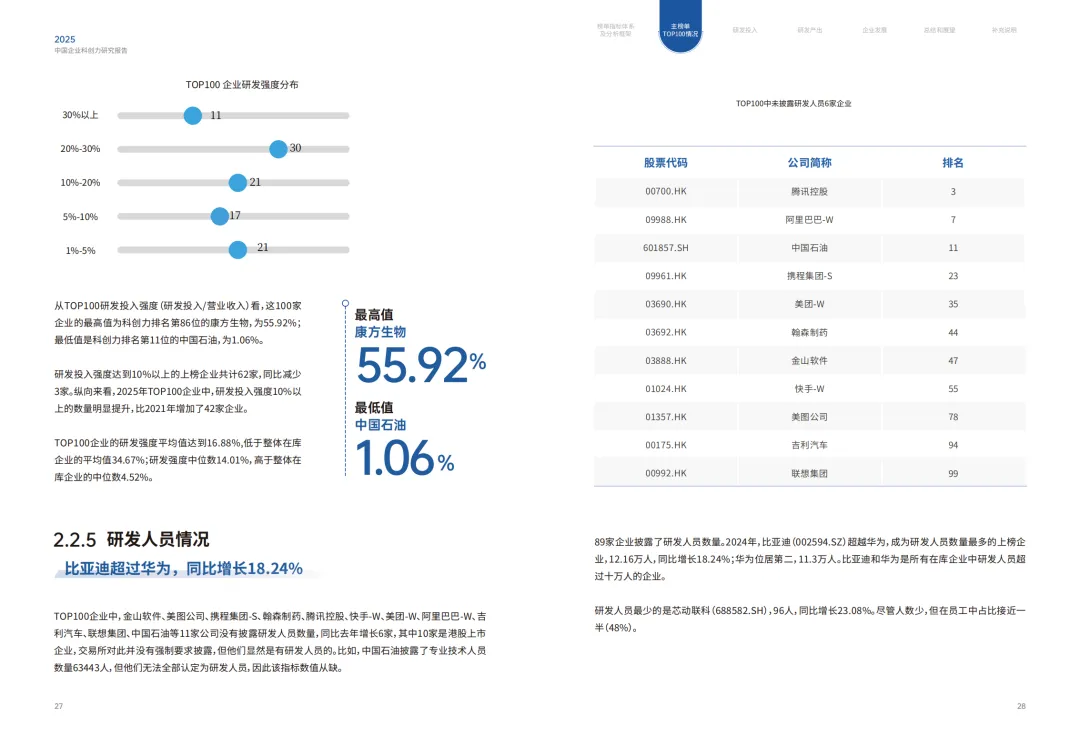
Task: Click the chart title TOP100 企业研发强度分布
Action: click(x=242, y=85)
